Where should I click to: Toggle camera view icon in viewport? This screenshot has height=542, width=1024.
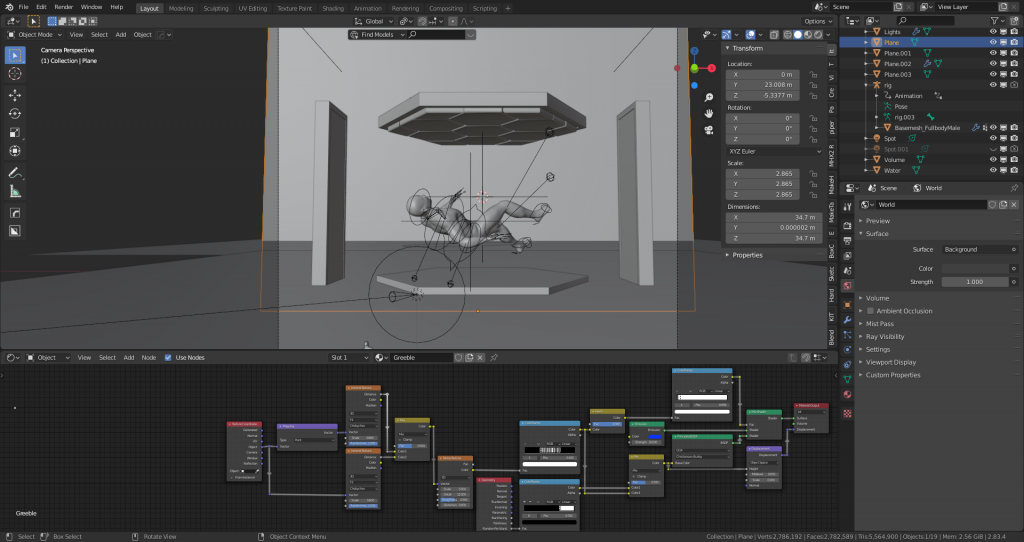click(x=709, y=130)
